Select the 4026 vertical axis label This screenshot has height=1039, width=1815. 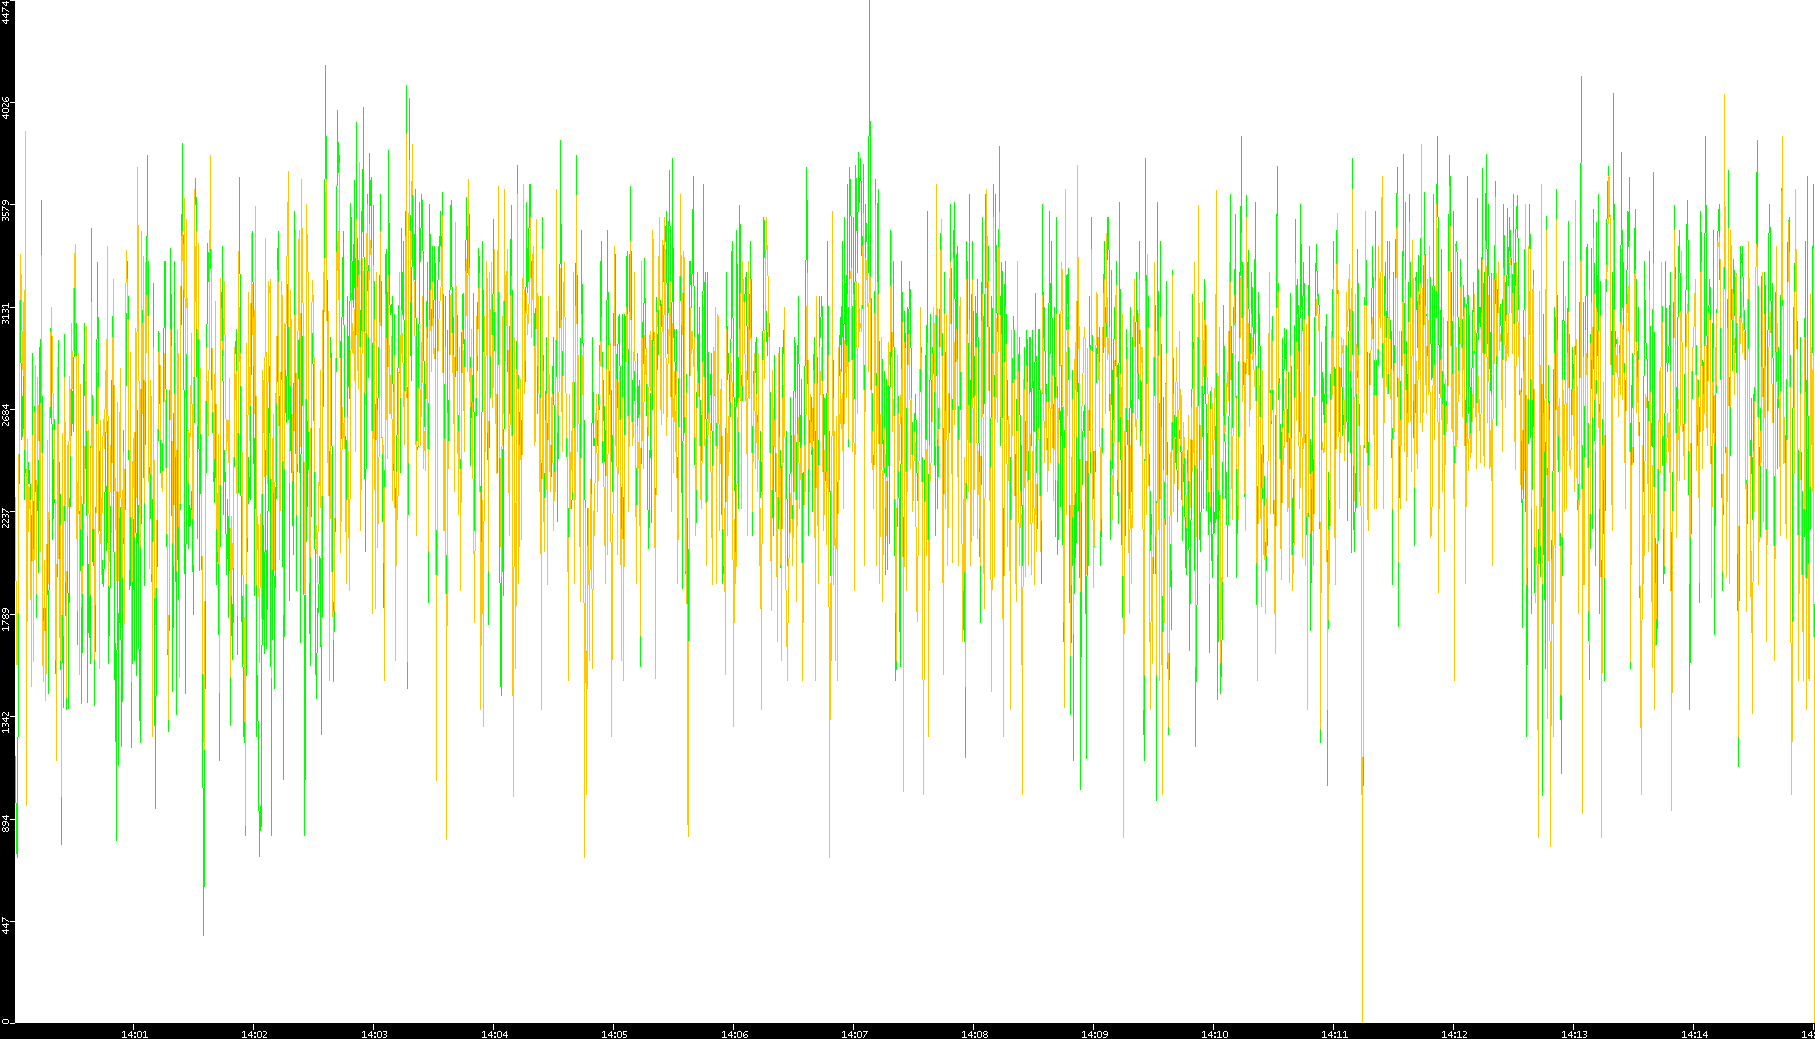click(6, 107)
